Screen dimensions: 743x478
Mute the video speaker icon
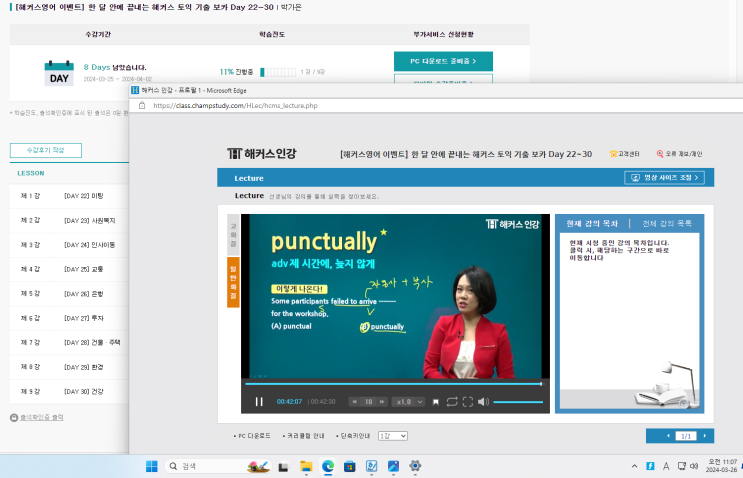coord(483,402)
